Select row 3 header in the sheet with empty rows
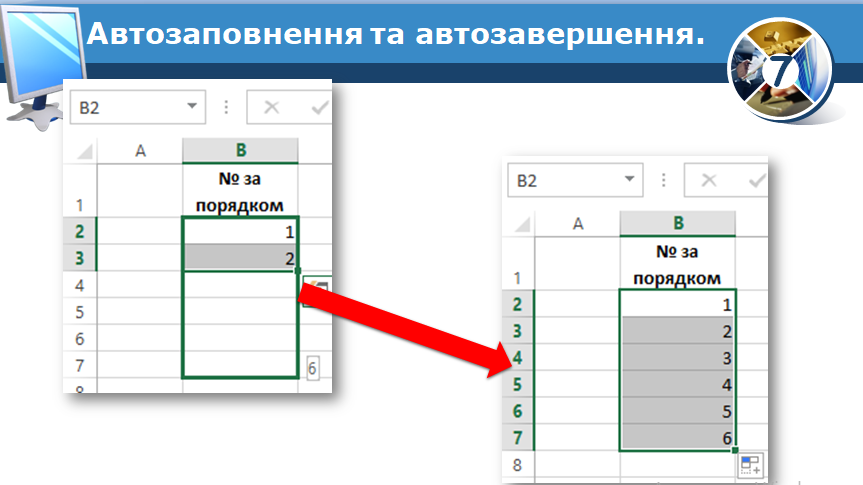Viewport: 863px width, 485px height. 80,258
